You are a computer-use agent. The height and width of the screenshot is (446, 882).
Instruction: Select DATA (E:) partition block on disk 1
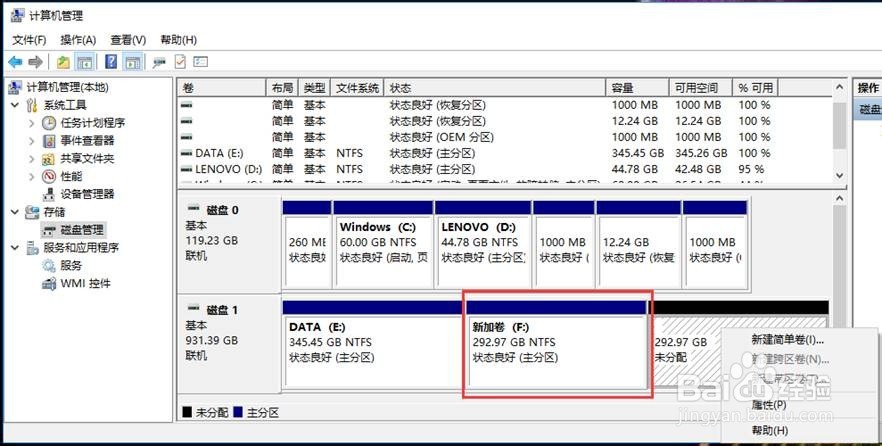372,343
